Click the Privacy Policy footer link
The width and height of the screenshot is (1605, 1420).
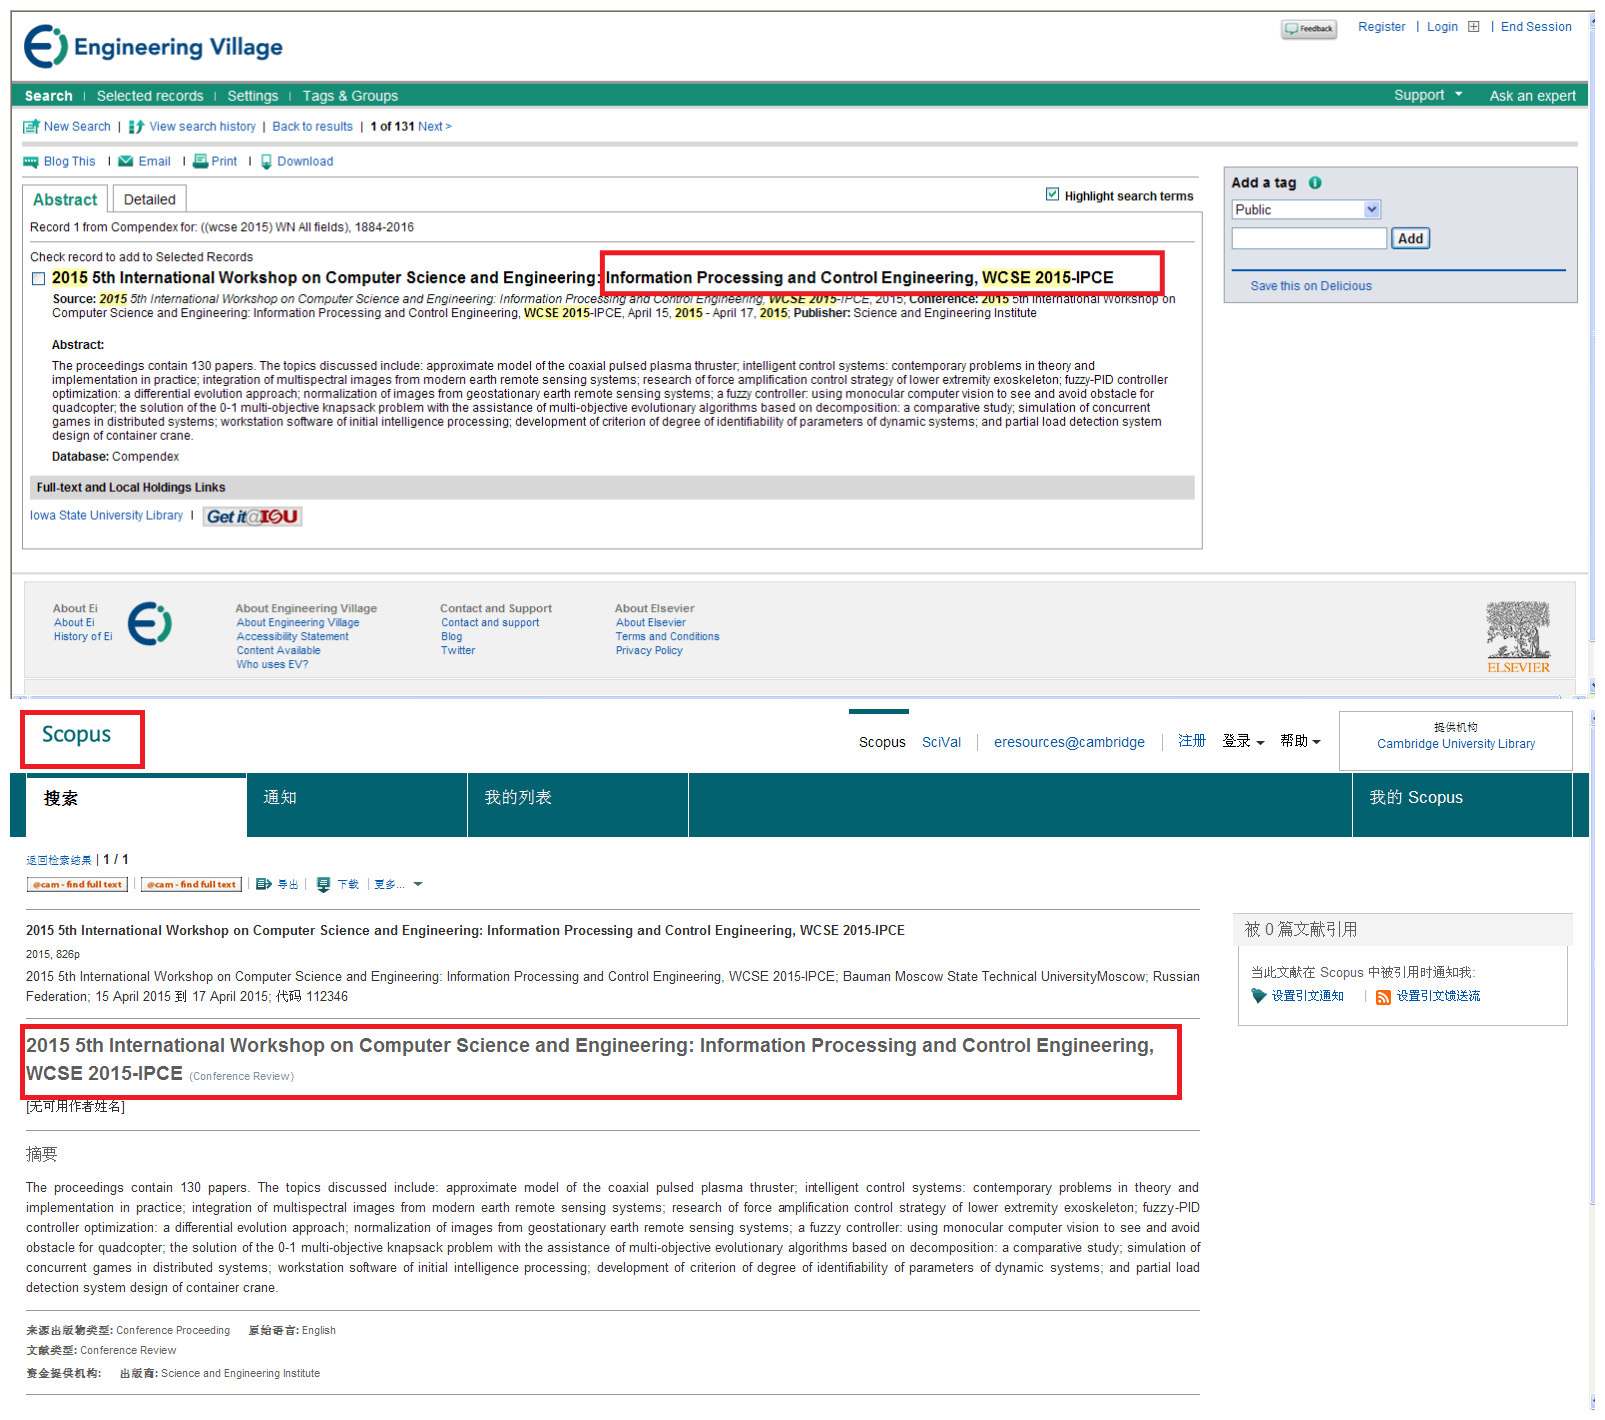coord(649,651)
